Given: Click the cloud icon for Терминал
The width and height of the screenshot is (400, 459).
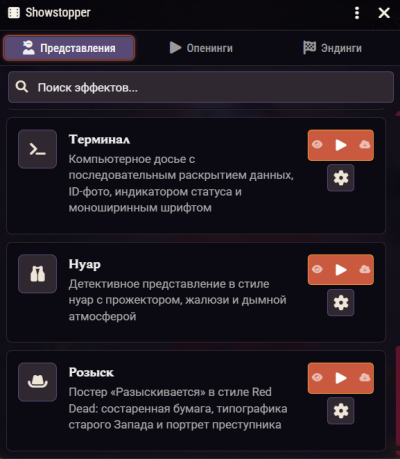Looking at the screenshot, I should (365, 145).
